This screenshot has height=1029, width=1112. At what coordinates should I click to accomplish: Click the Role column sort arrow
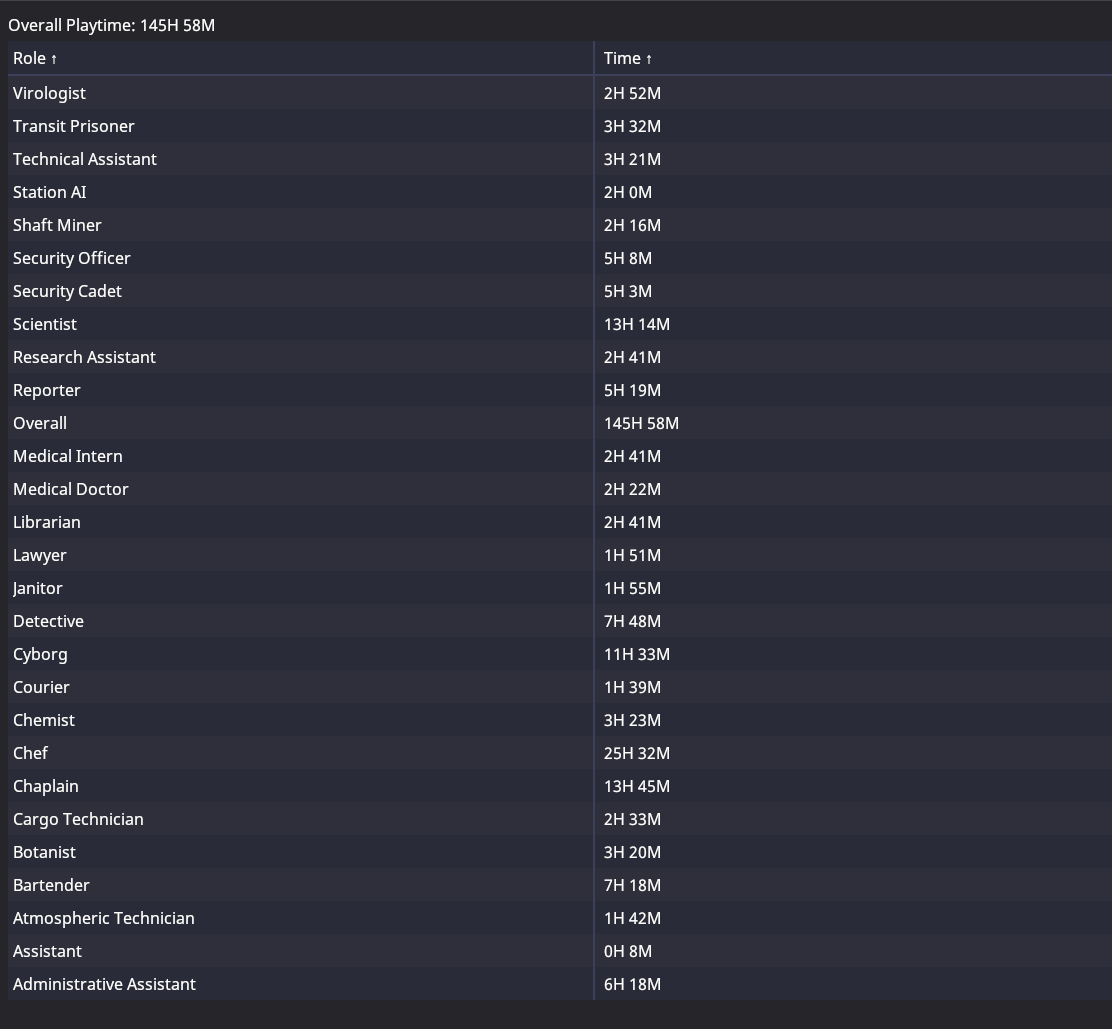pos(54,60)
